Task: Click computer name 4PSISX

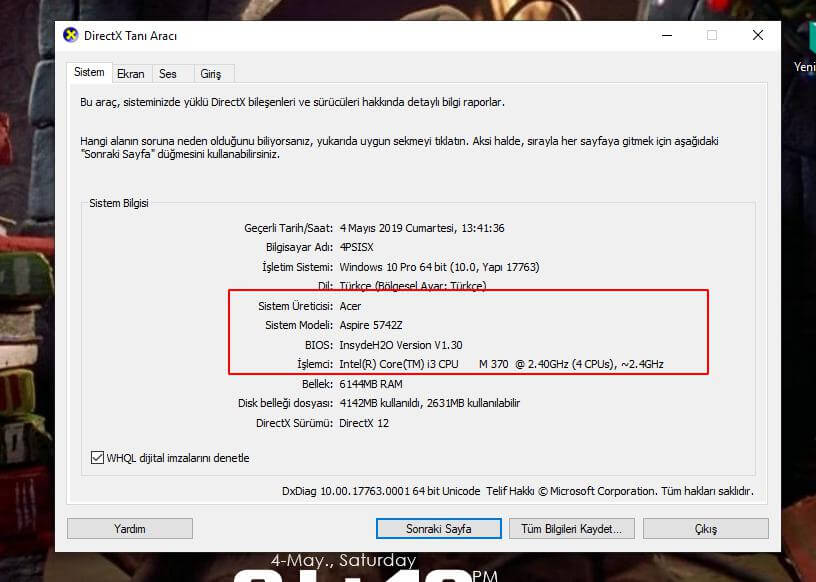Action: (356, 247)
